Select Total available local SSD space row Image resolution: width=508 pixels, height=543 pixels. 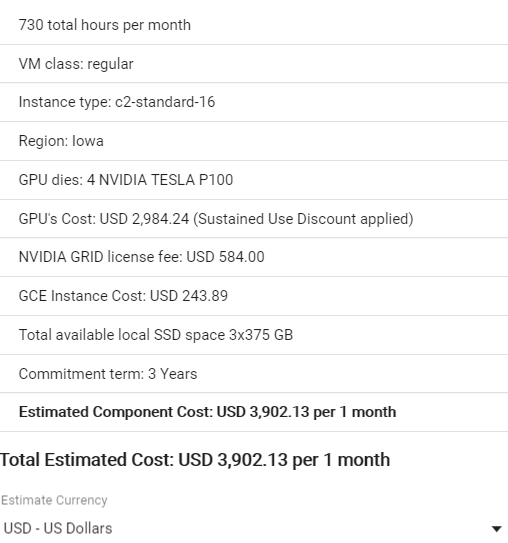(x=254, y=335)
